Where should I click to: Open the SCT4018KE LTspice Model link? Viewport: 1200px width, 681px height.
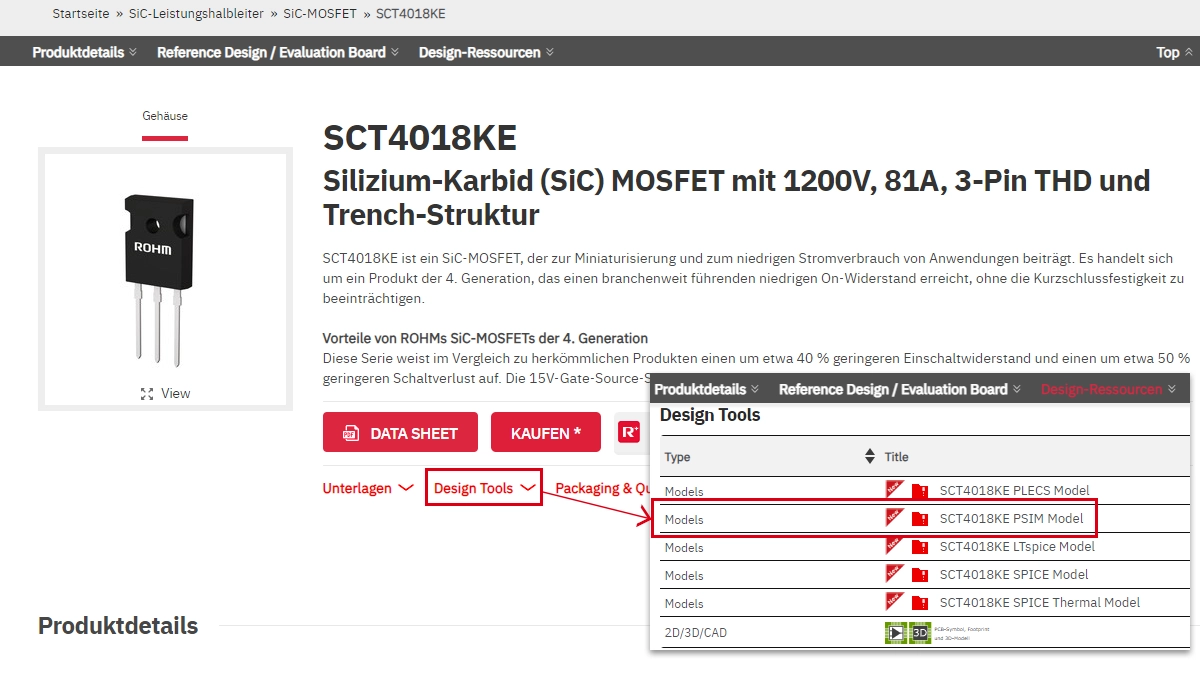(x=1018, y=547)
